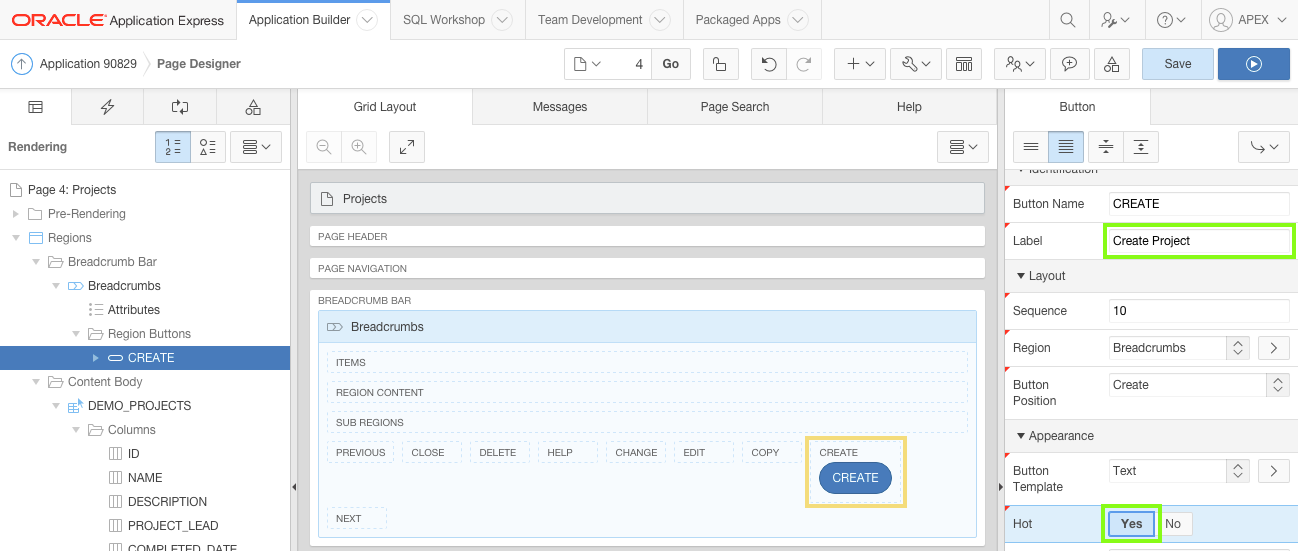Click the zoom out magnifier icon

(x=324, y=147)
